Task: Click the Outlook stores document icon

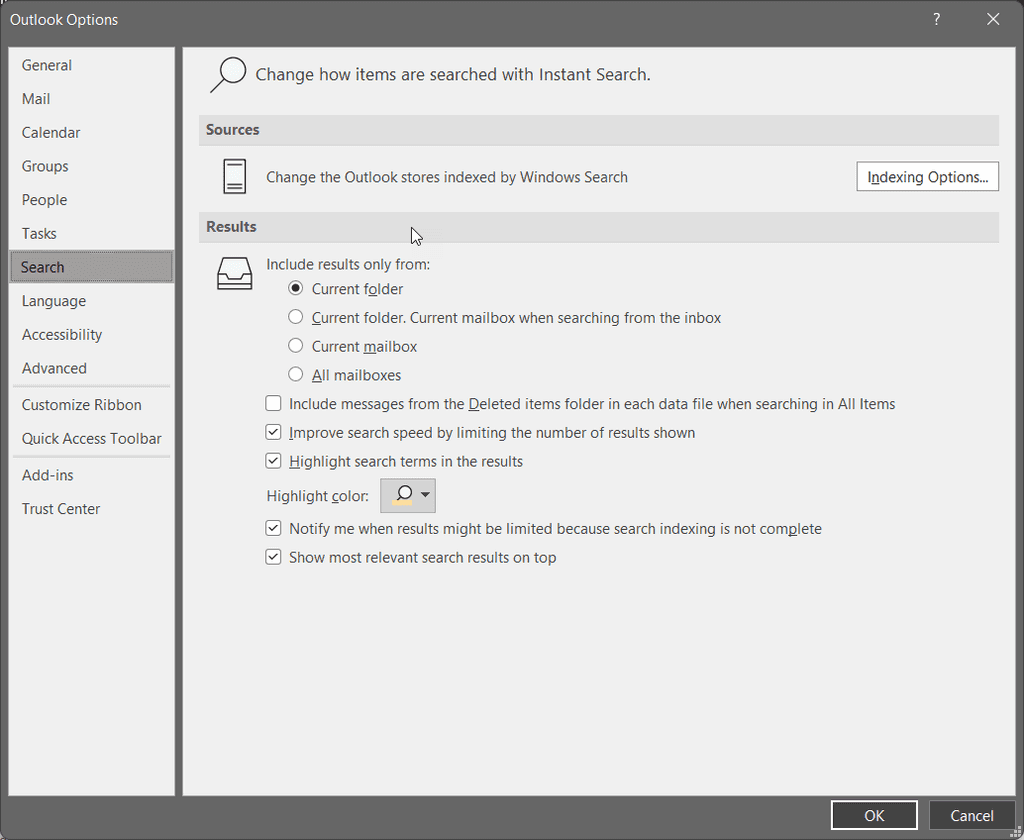Action: click(x=234, y=176)
